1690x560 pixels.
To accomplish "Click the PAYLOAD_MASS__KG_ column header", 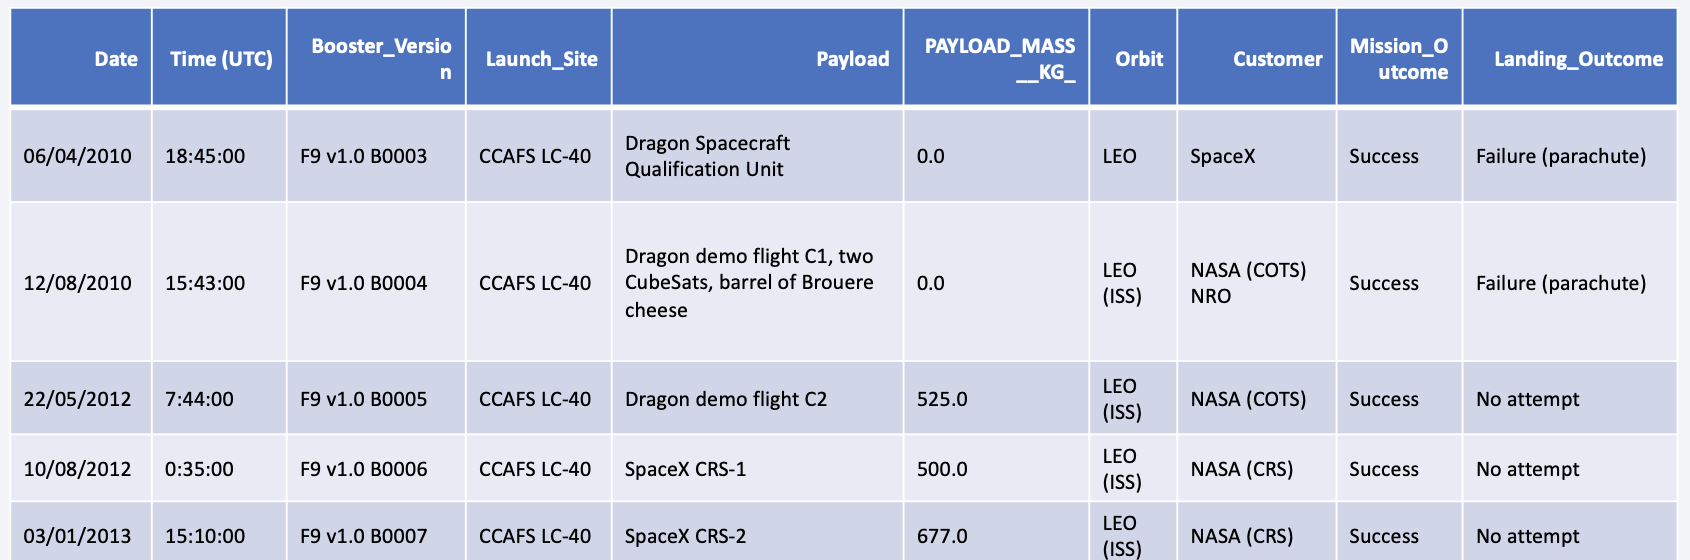I will 999,59.
